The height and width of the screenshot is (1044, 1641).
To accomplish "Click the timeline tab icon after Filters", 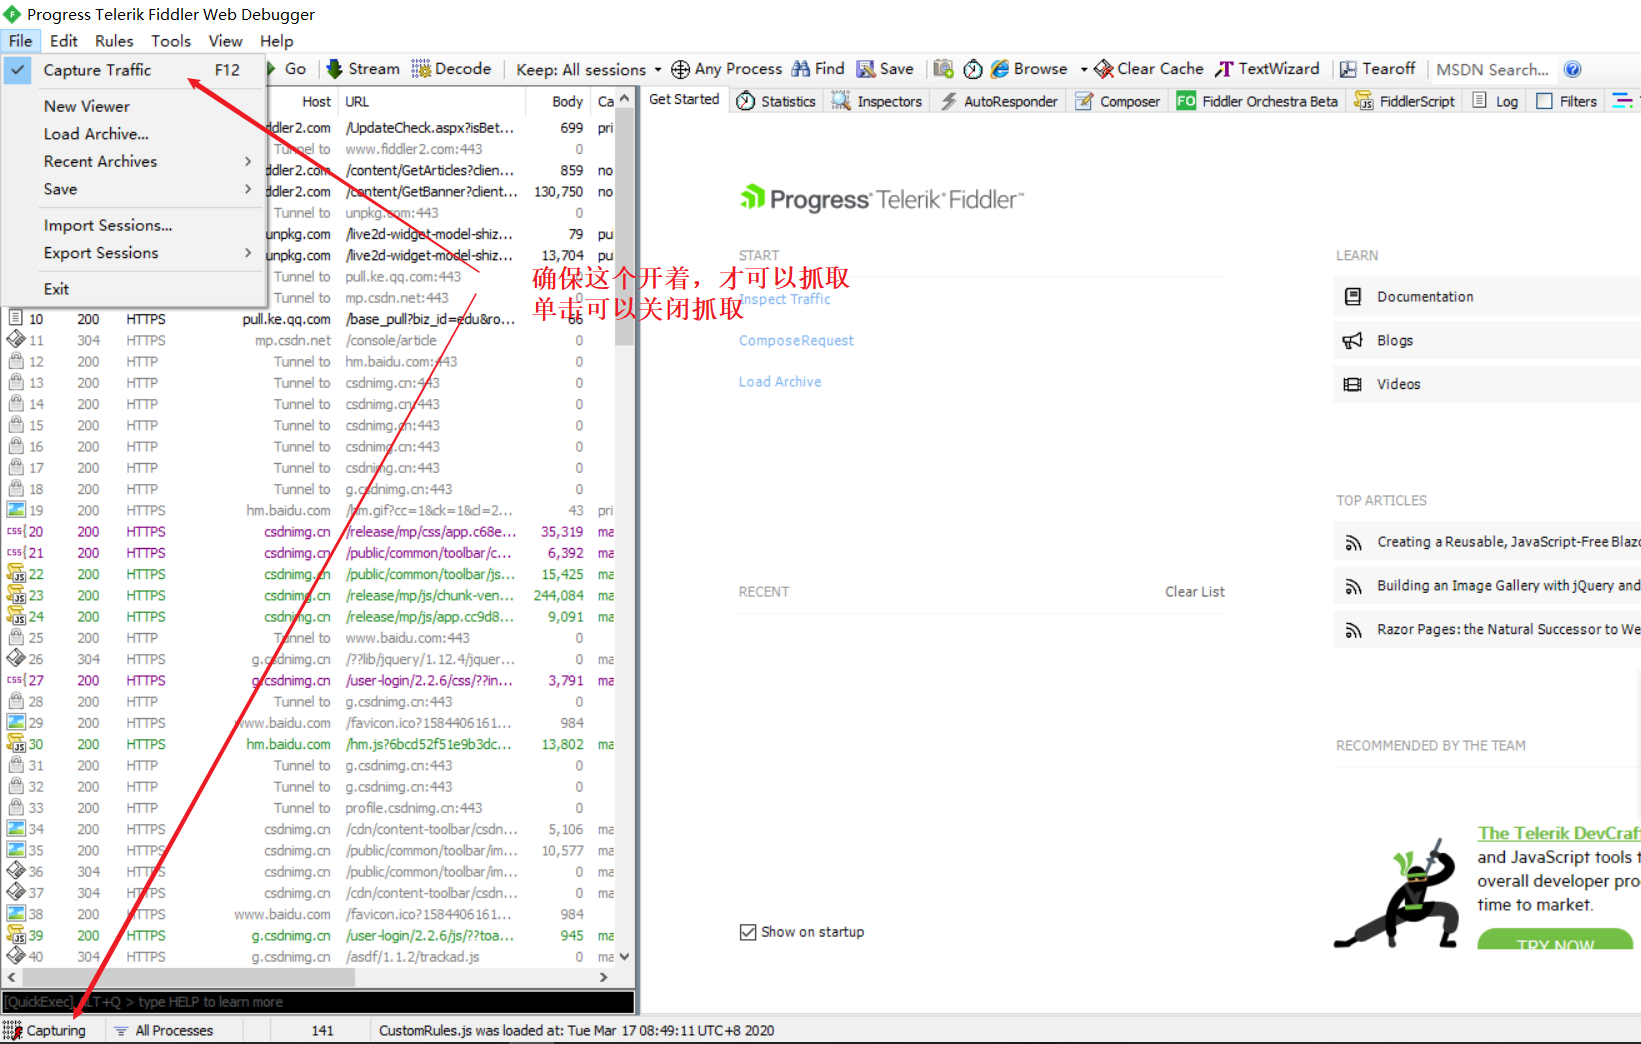I will coord(1622,101).
